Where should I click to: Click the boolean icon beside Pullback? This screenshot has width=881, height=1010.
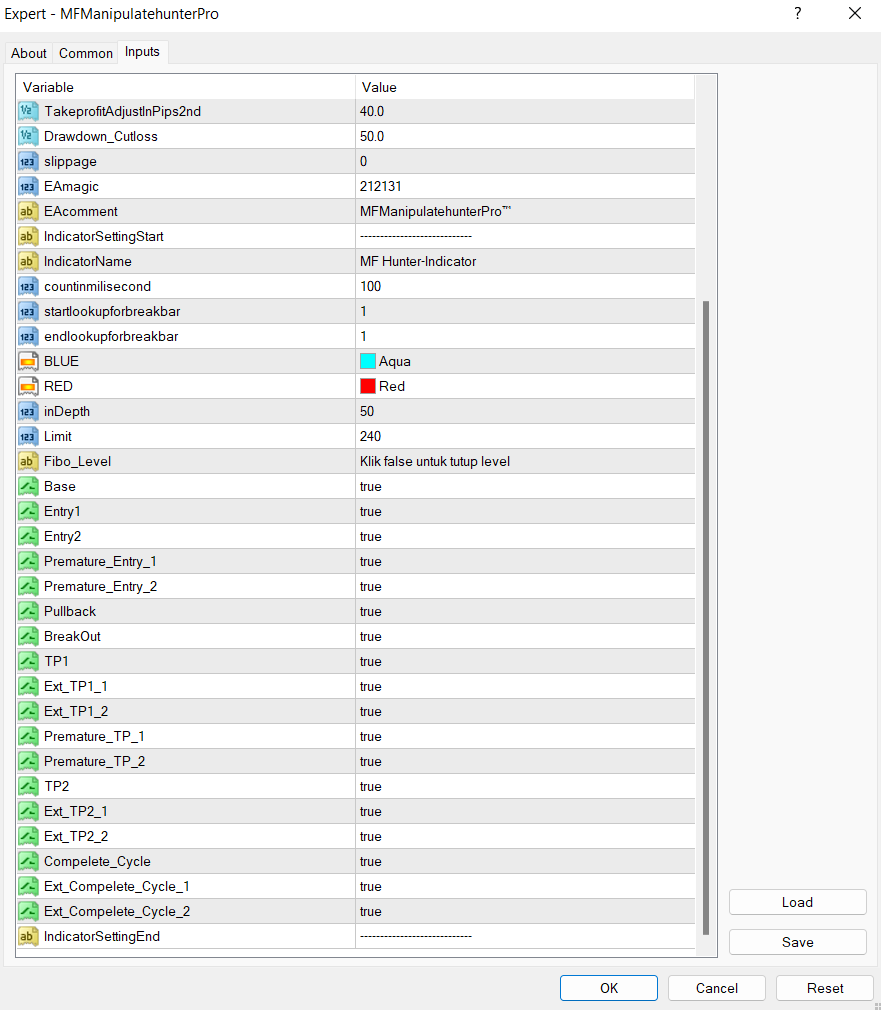(x=28, y=611)
